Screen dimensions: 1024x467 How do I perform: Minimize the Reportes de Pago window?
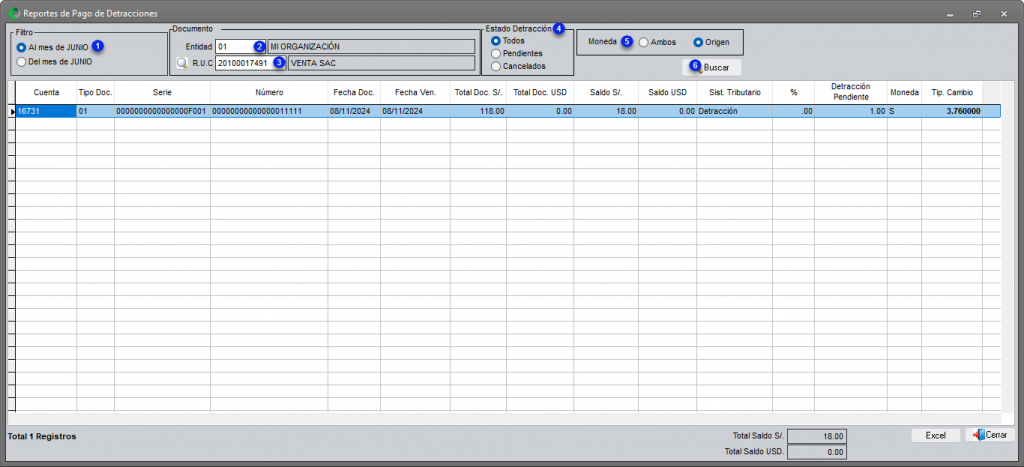(950, 13)
